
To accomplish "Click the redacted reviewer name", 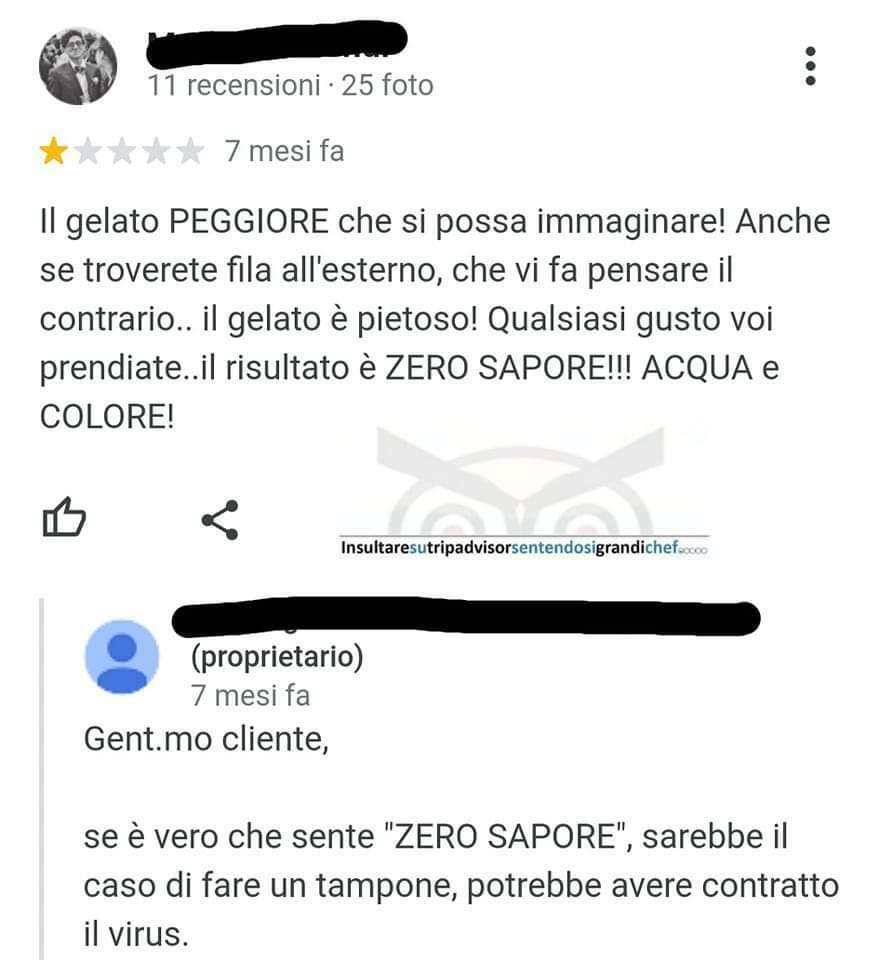I will pos(277,42).
